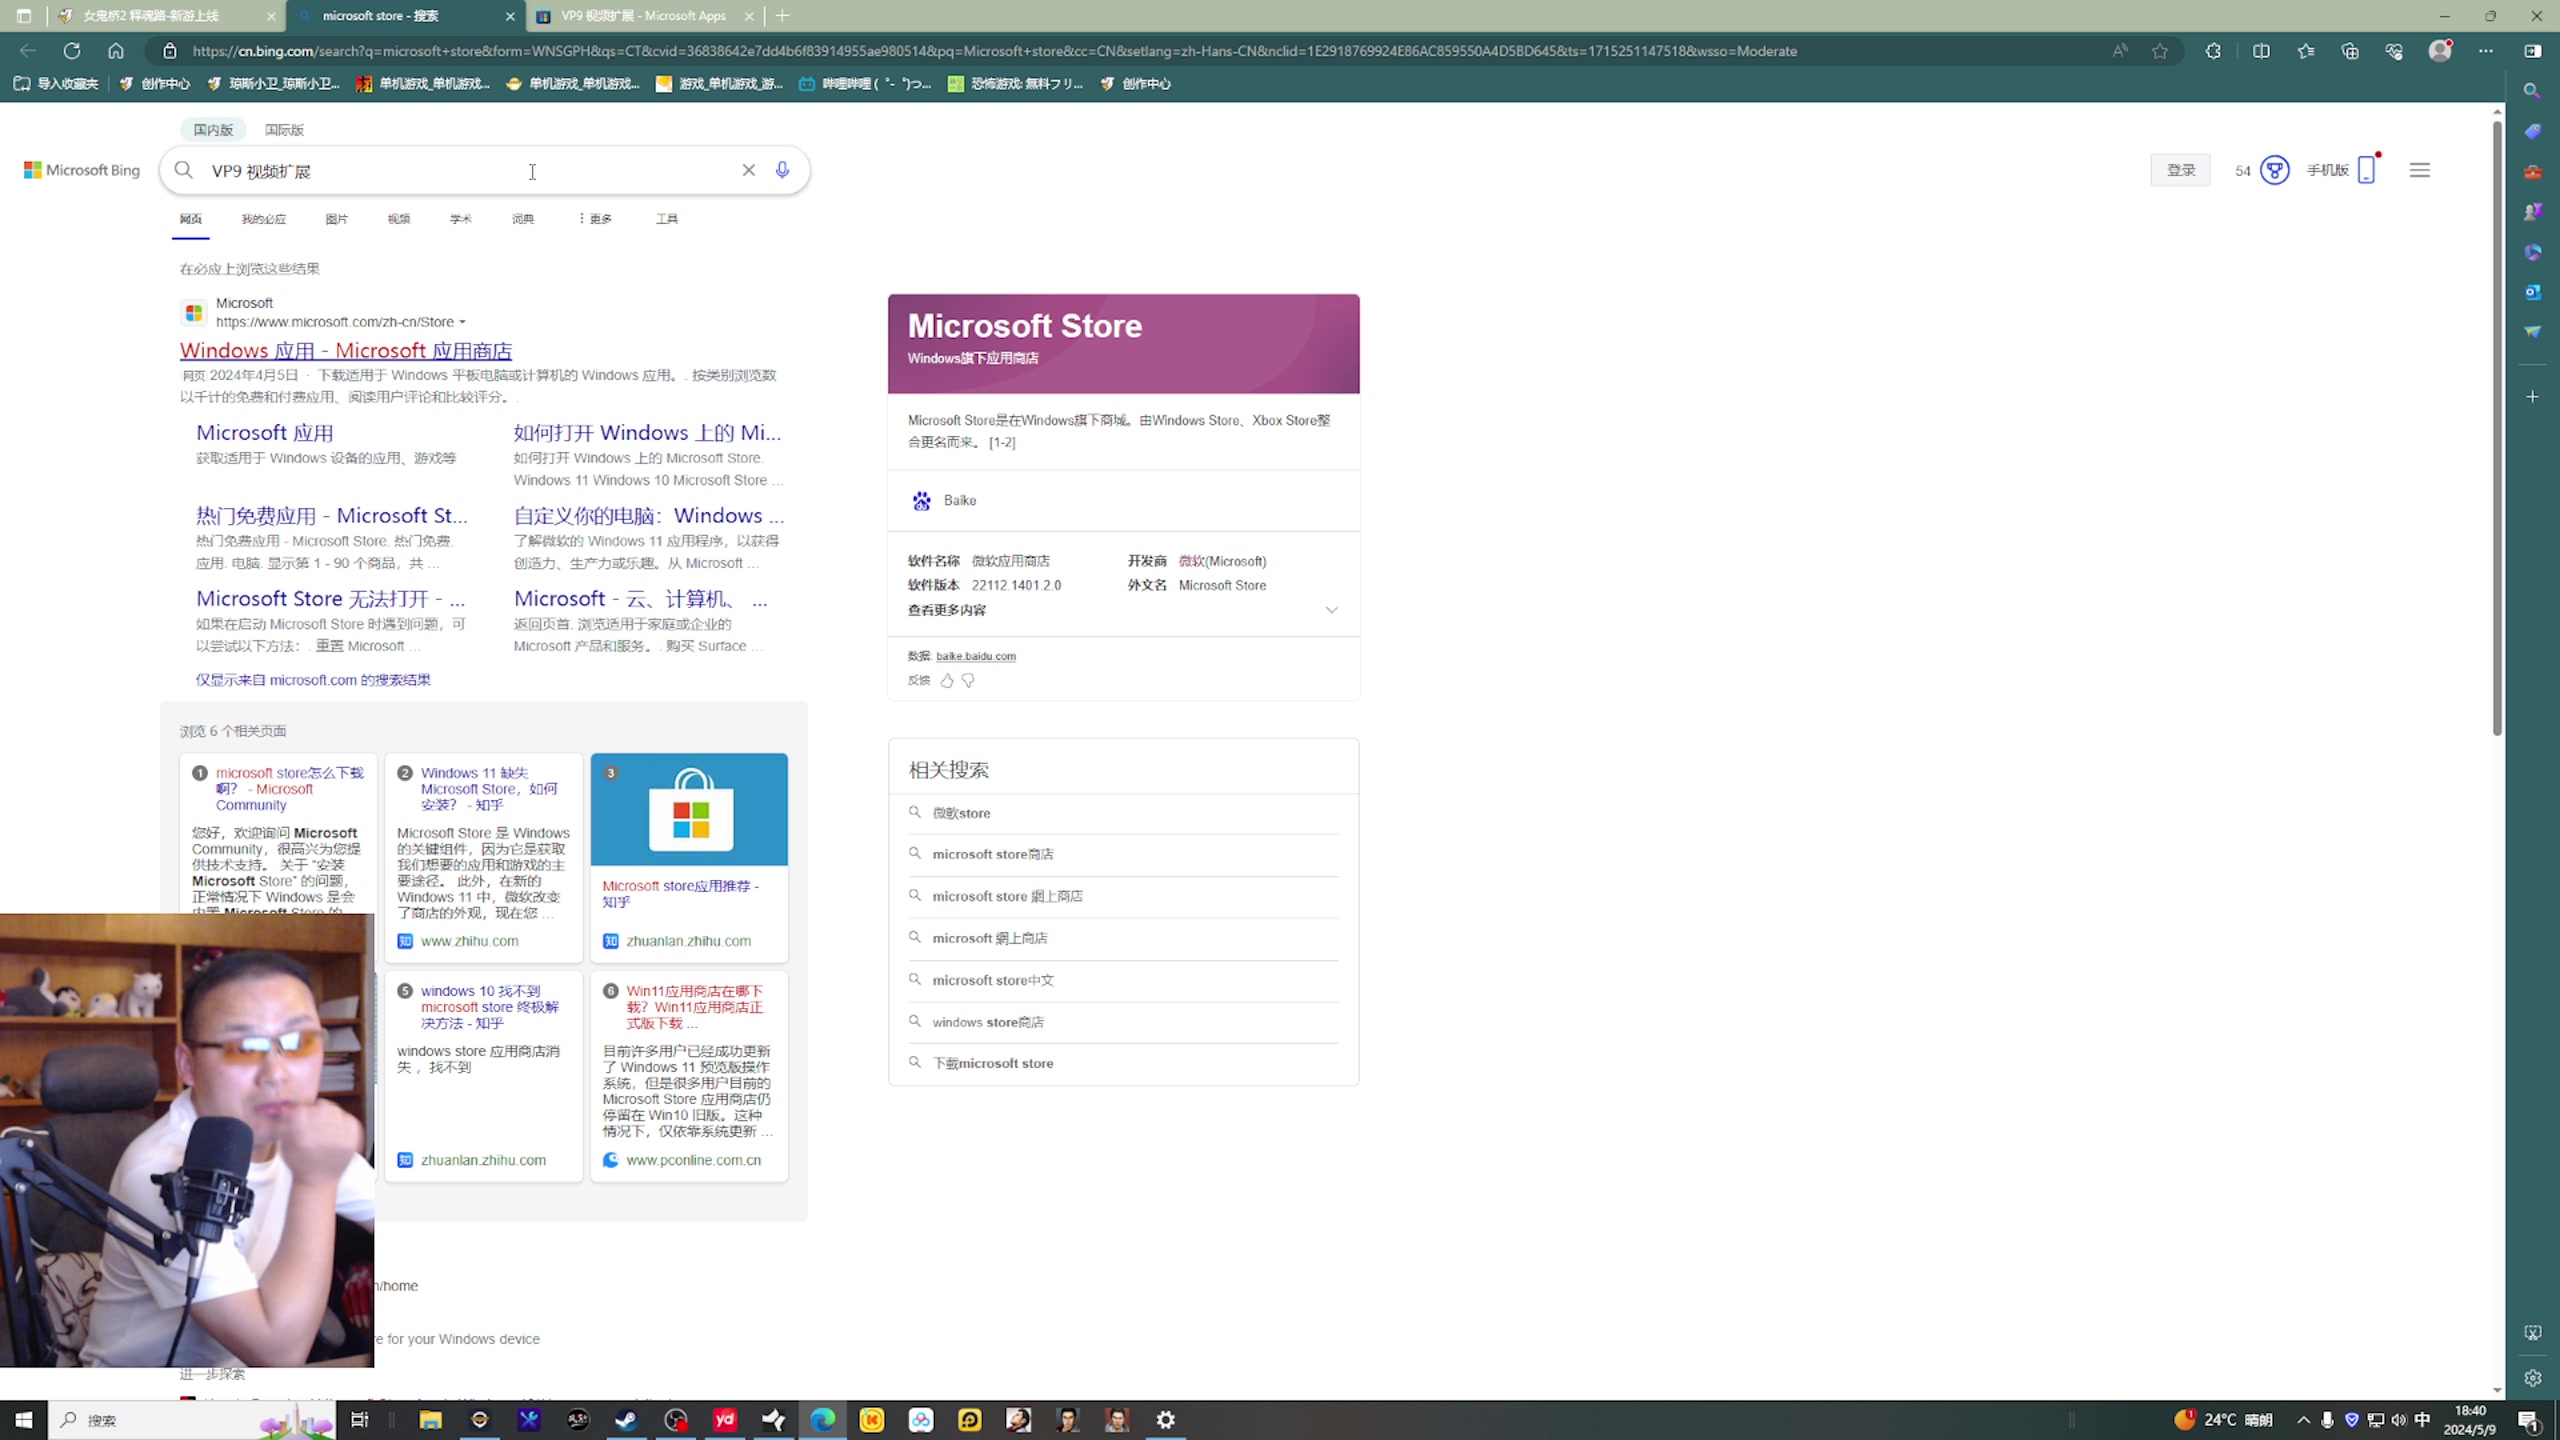The width and height of the screenshot is (2560, 1440).
Task: Open the Bing hamburger menu icon
Action: [2419, 170]
